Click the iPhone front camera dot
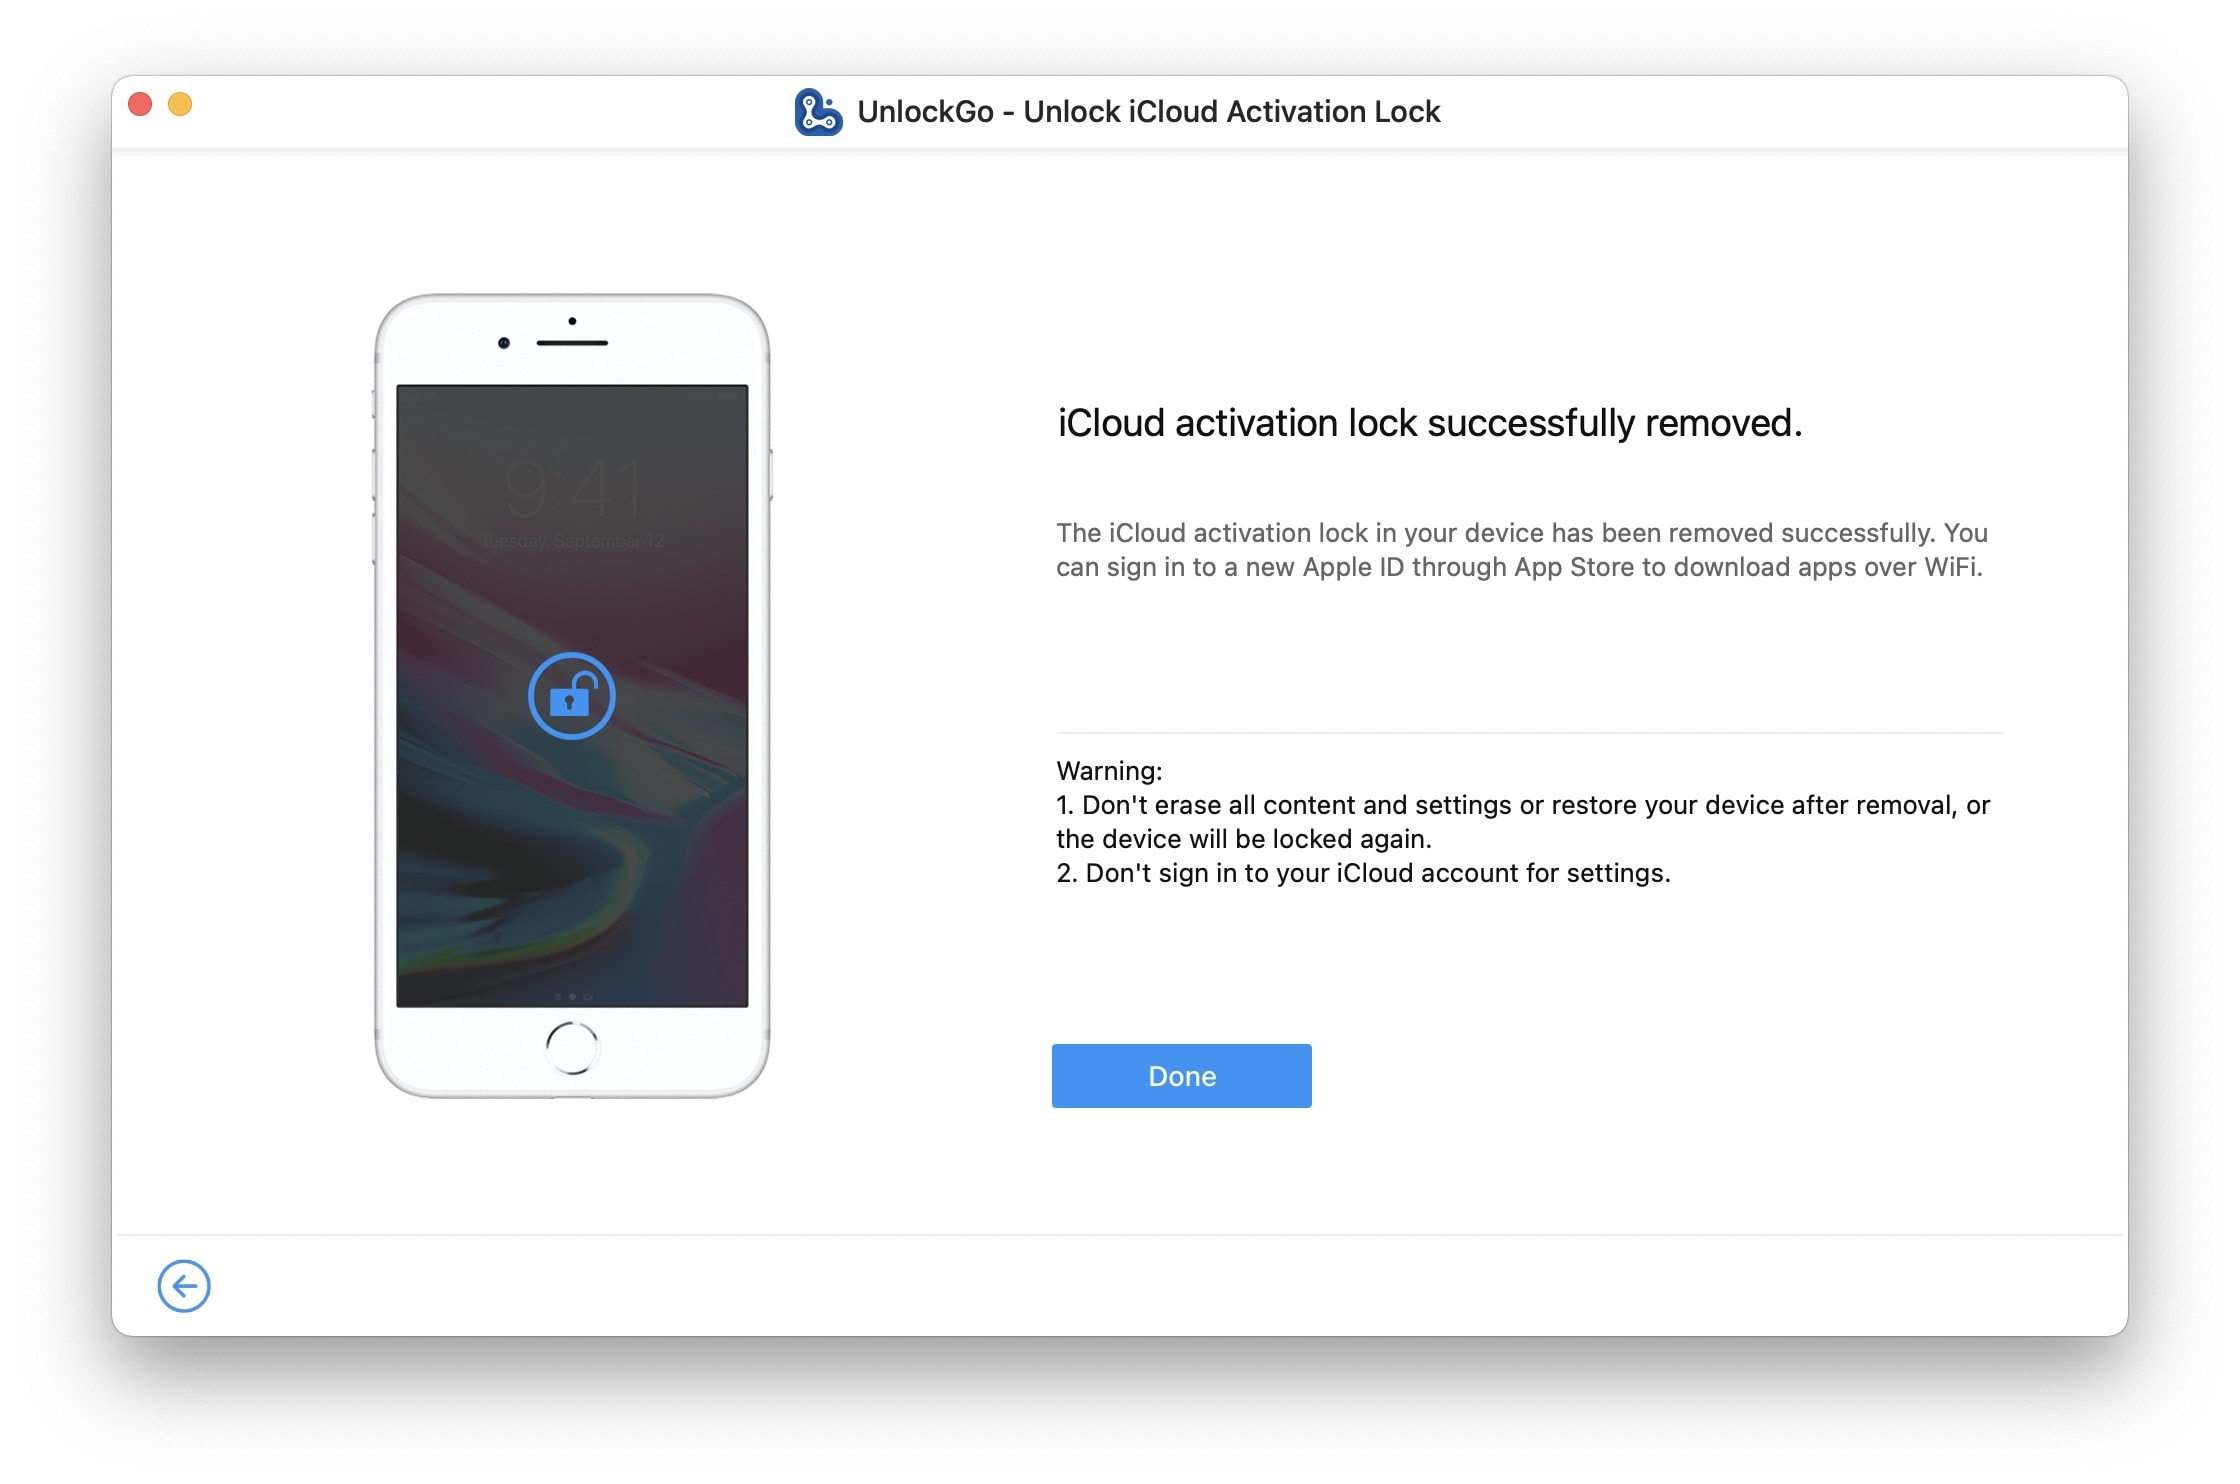This screenshot has width=2240, height=1484. pos(504,343)
